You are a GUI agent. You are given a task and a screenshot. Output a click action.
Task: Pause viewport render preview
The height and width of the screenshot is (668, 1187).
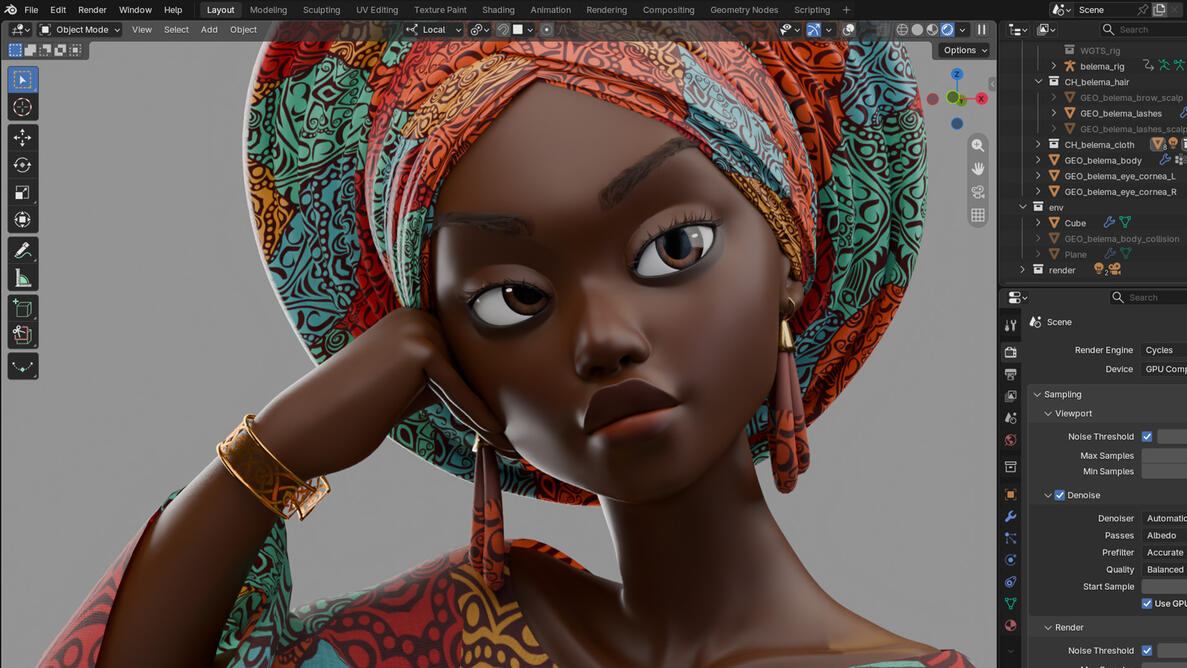[982, 30]
